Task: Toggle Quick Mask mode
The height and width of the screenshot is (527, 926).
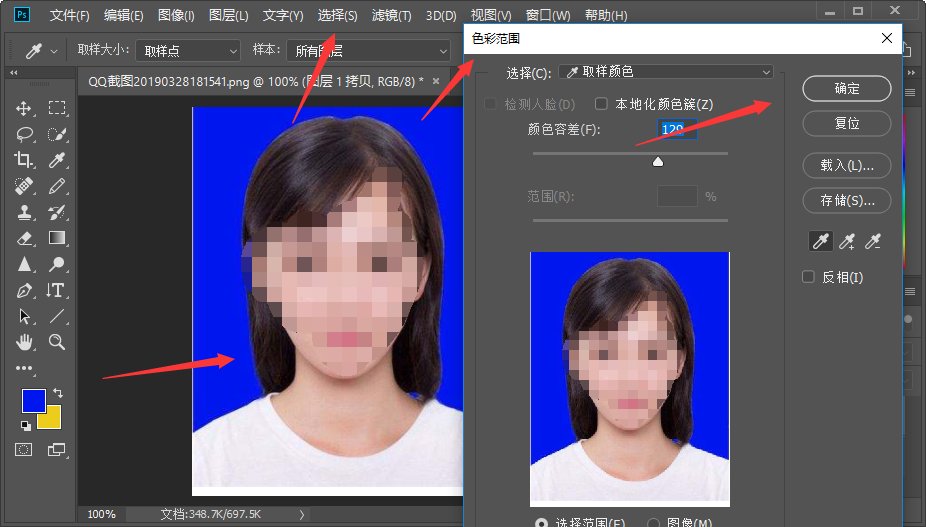Action: point(24,450)
